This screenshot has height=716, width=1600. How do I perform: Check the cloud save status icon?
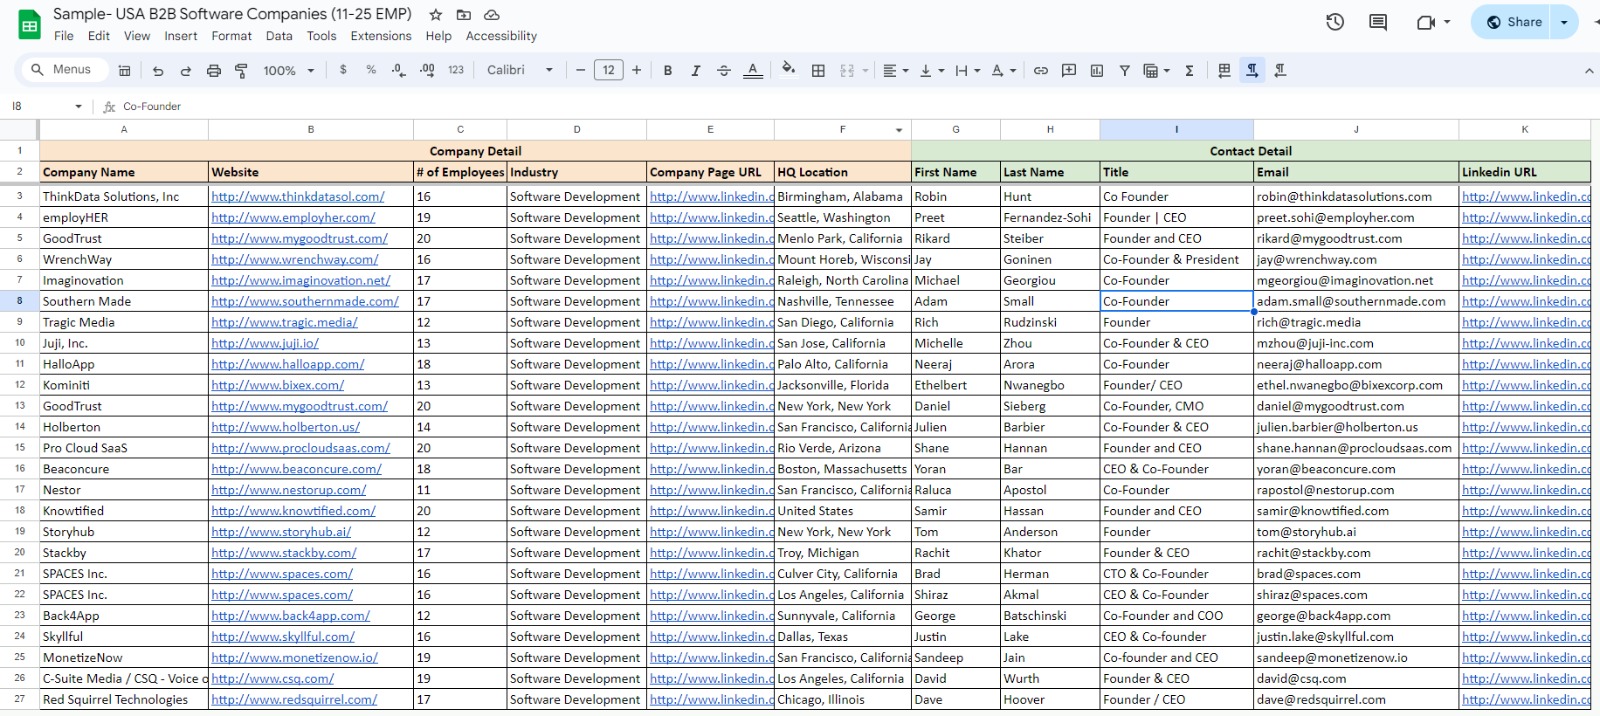(491, 15)
